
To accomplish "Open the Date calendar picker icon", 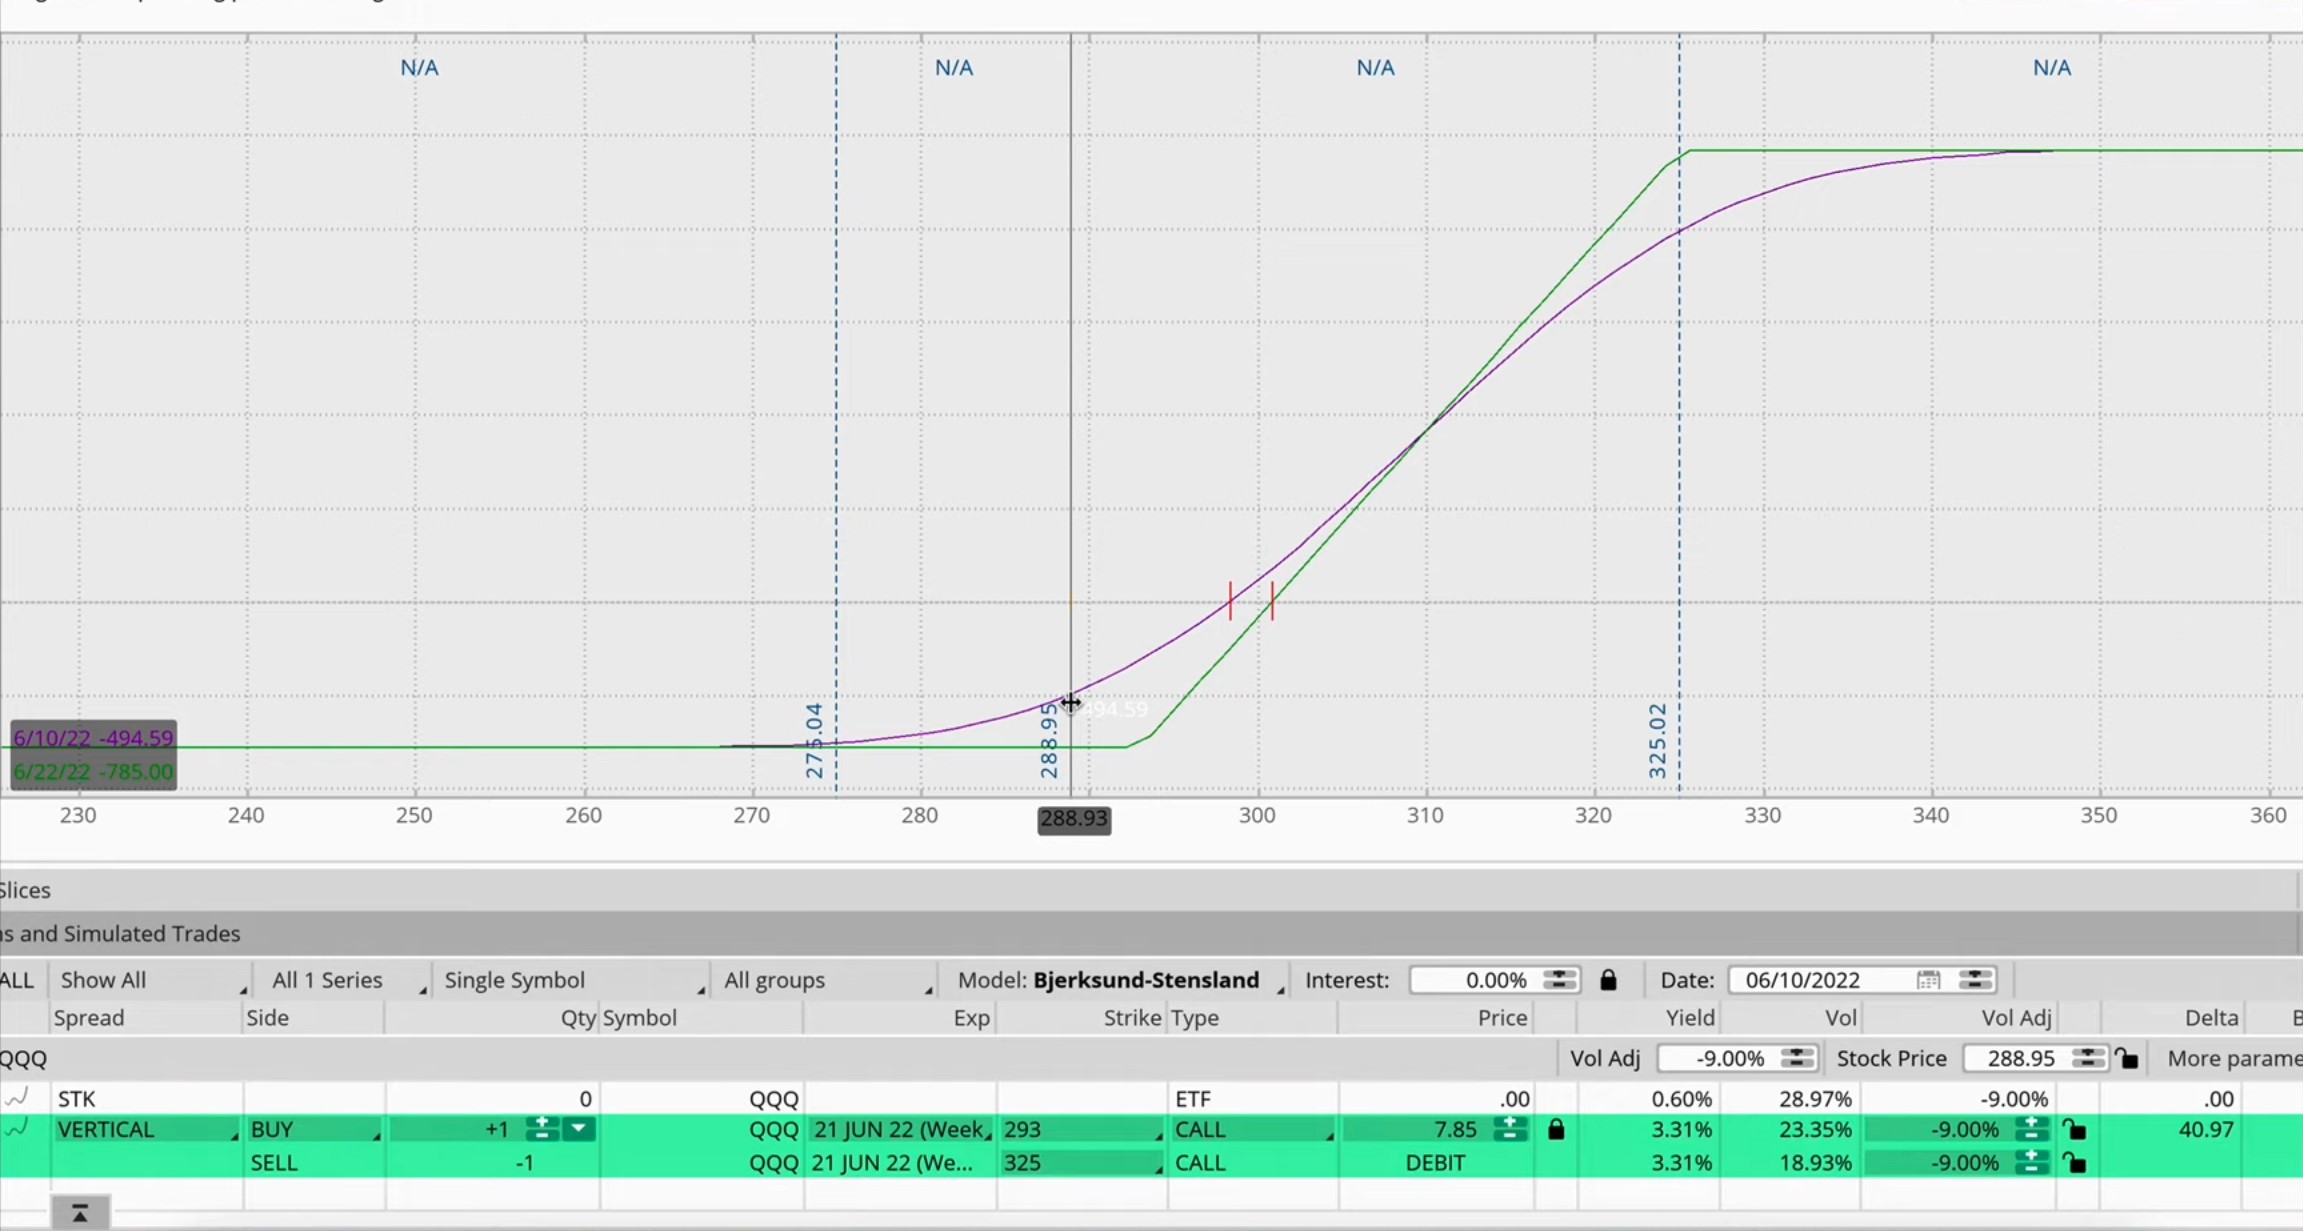I will pos(1928,980).
